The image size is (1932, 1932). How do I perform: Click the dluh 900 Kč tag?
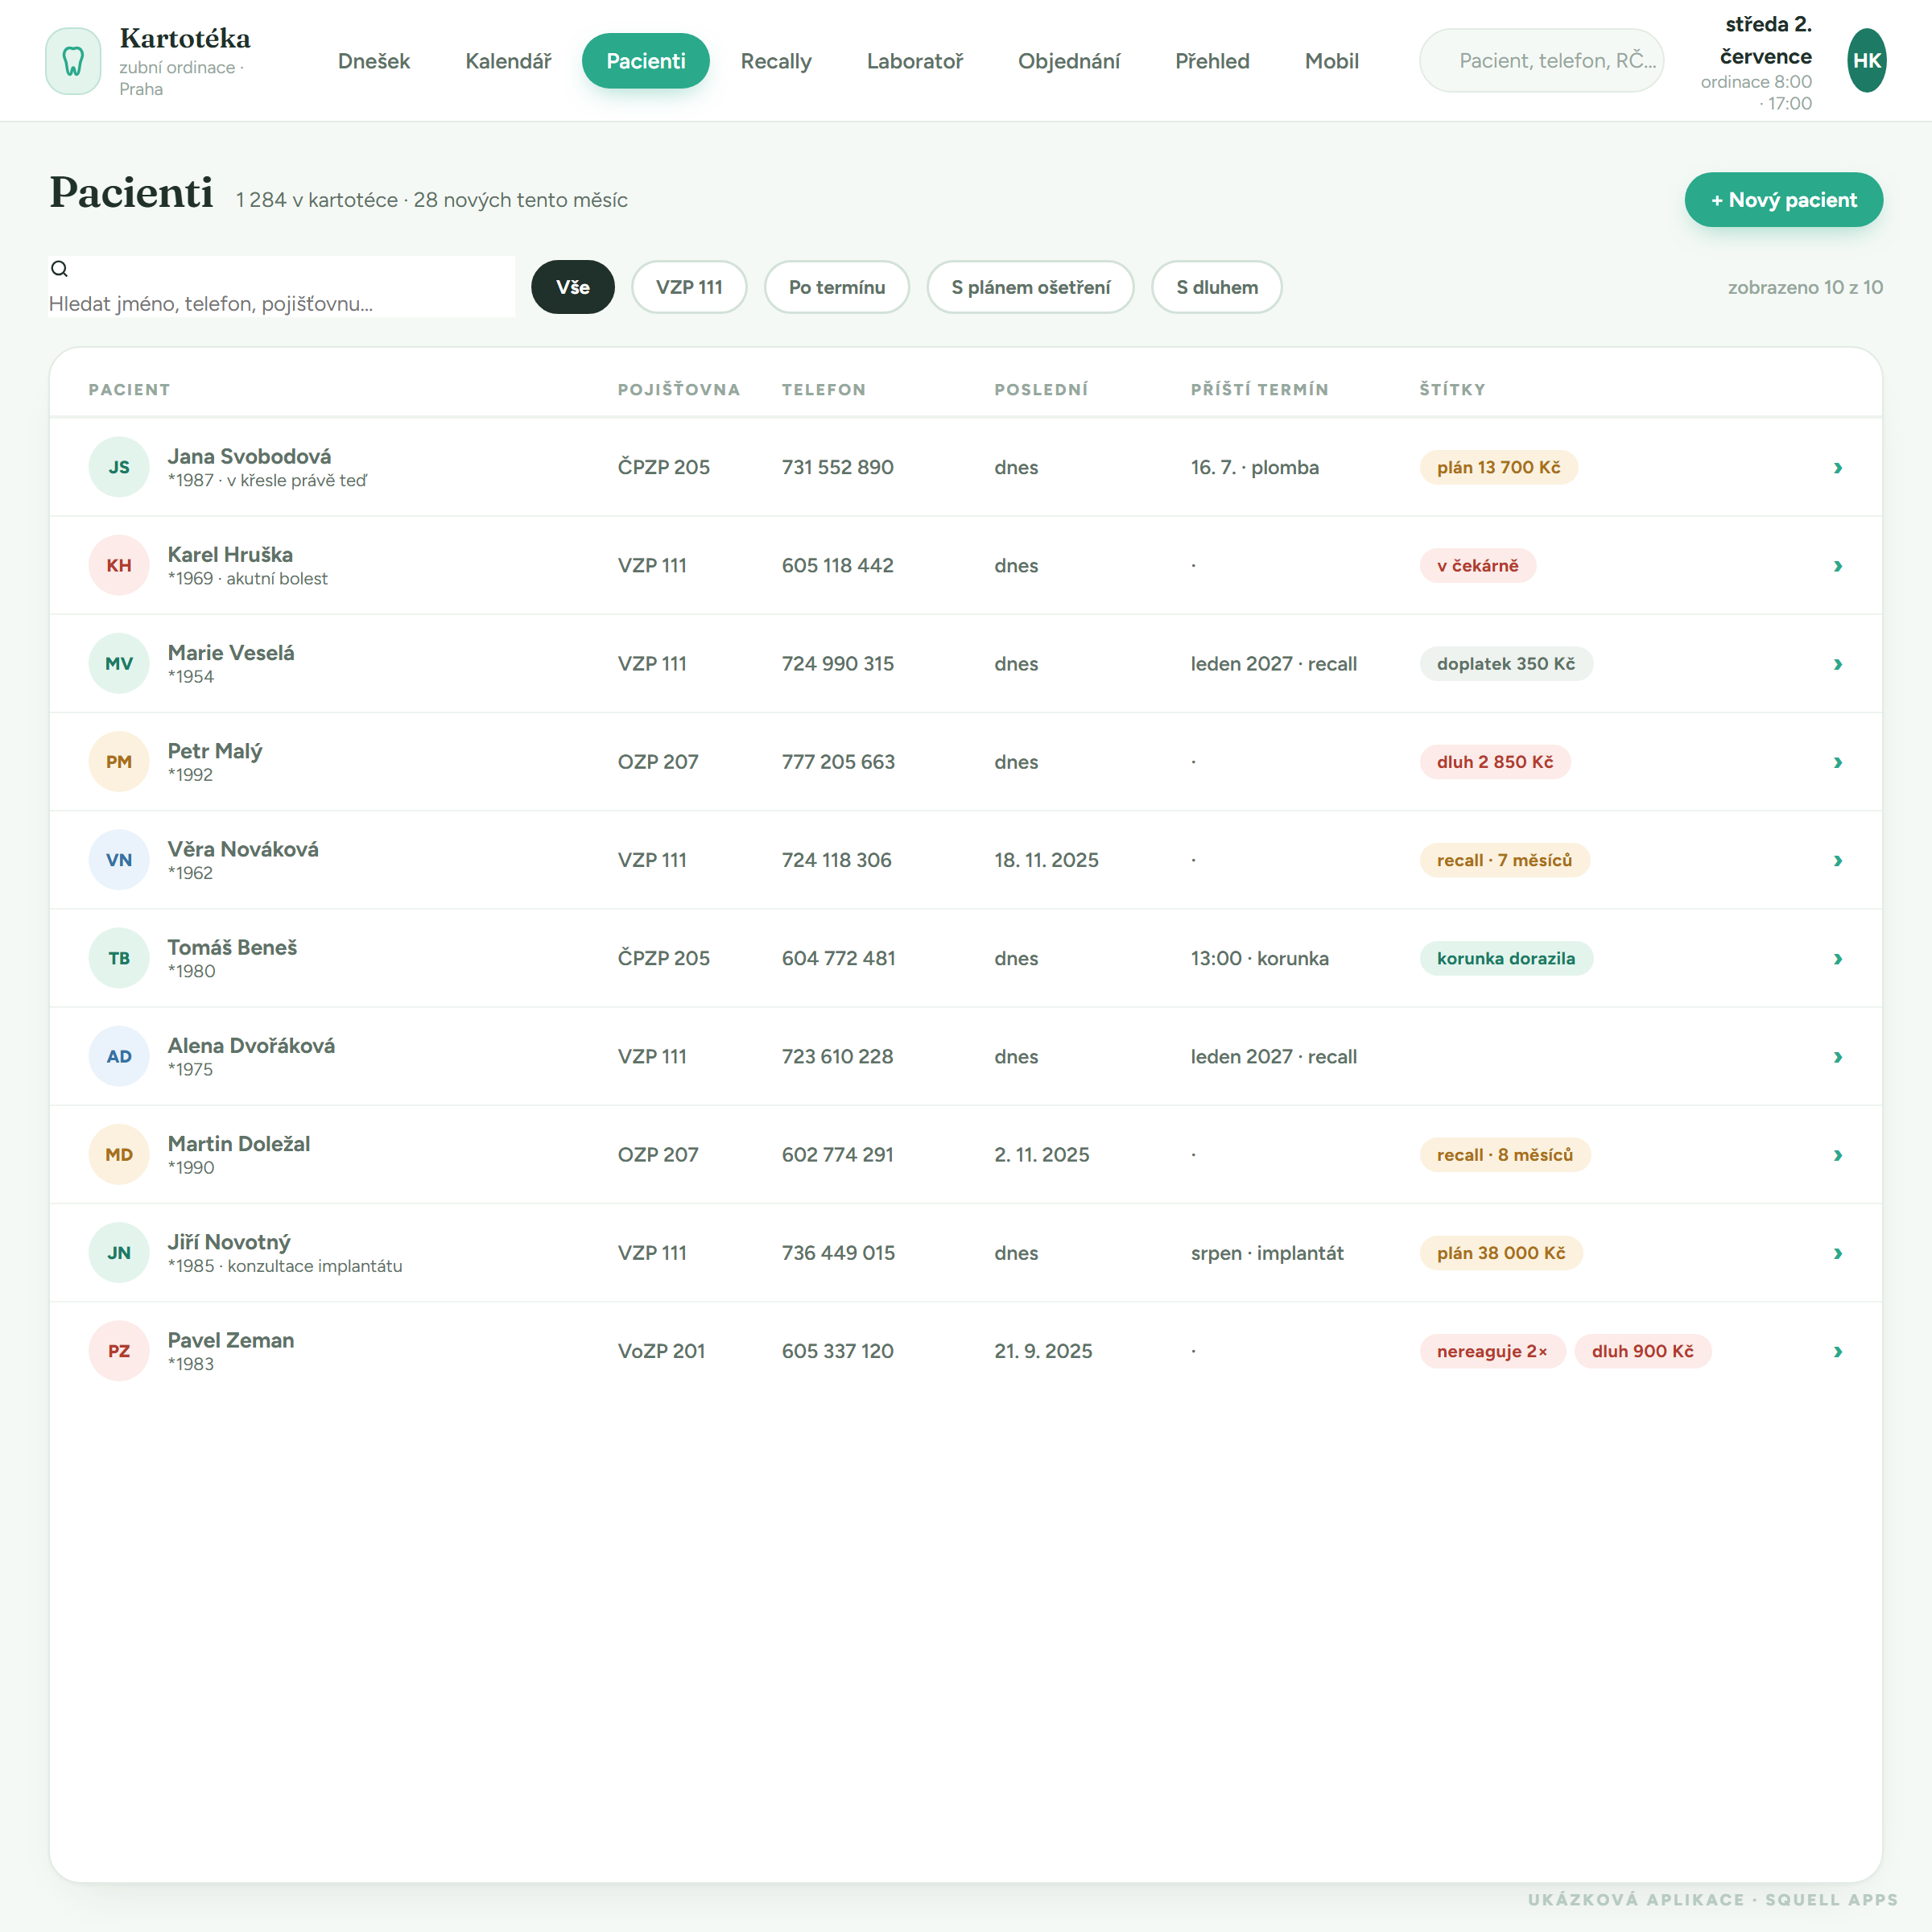pyautogui.click(x=1642, y=1351)
